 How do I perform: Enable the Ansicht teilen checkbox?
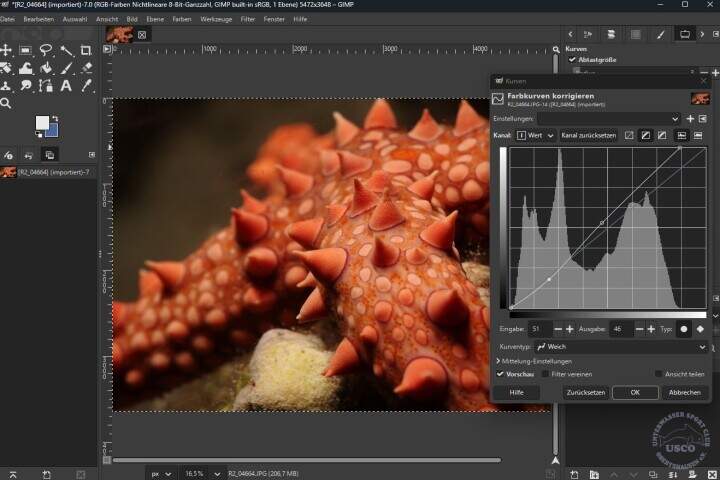pyautogui.click(x=658, y=374)
